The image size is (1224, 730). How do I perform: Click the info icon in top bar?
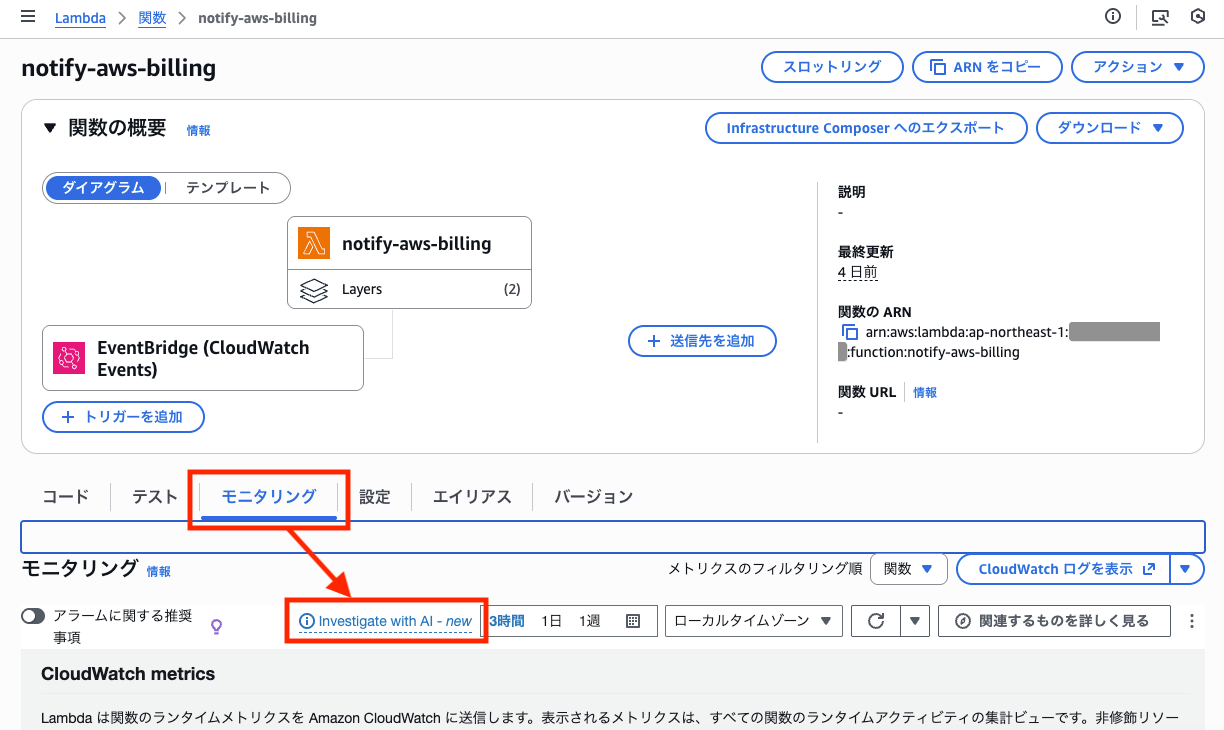pos(1113,17)
